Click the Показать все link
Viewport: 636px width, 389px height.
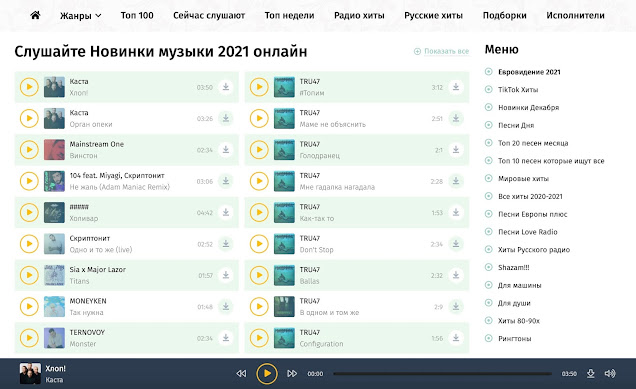(441, 52)
